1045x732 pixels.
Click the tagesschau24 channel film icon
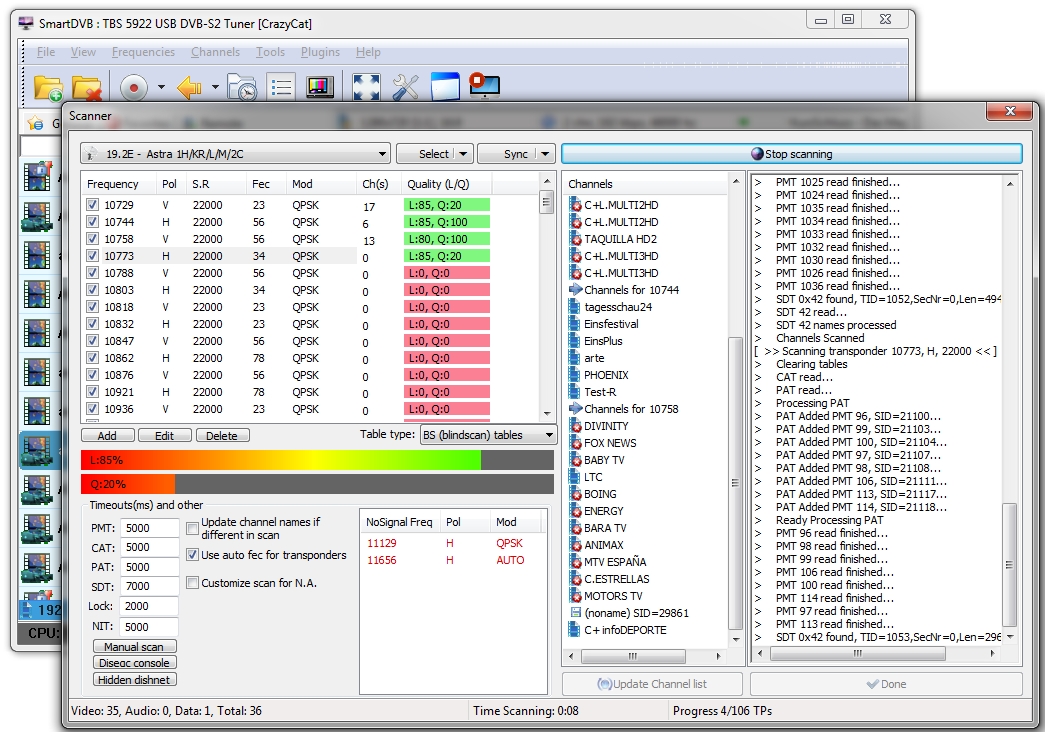574,307
